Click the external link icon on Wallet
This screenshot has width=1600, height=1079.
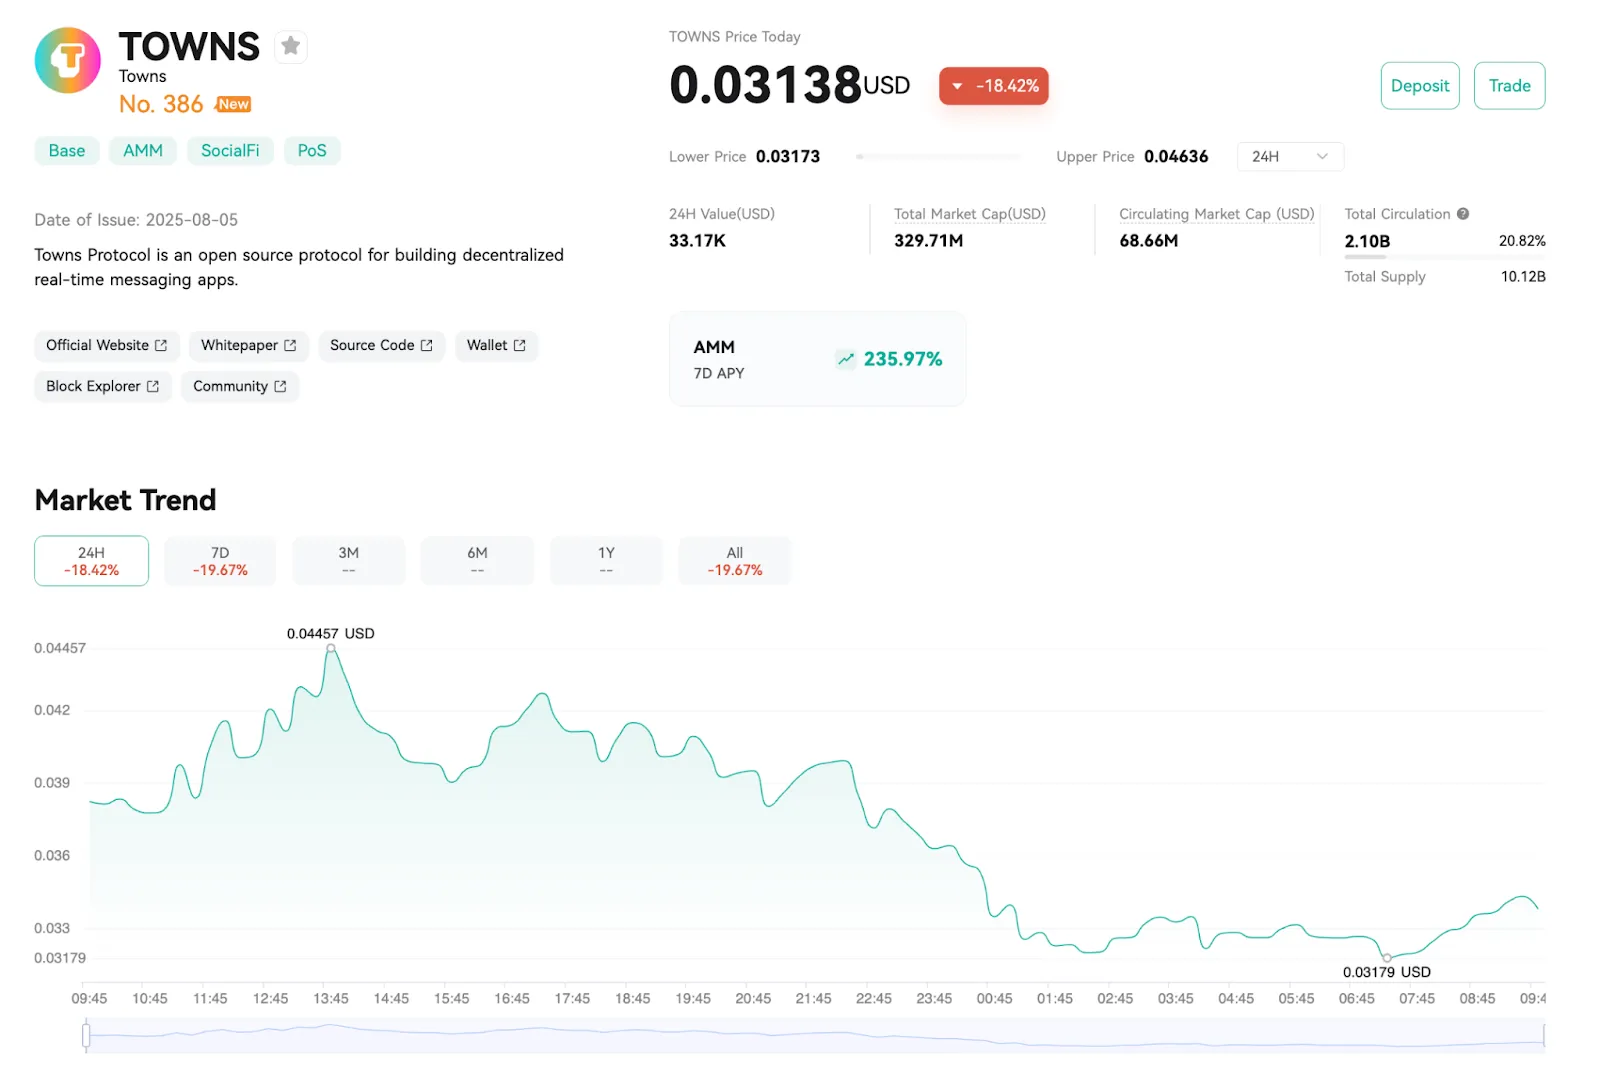pos(520,345)
